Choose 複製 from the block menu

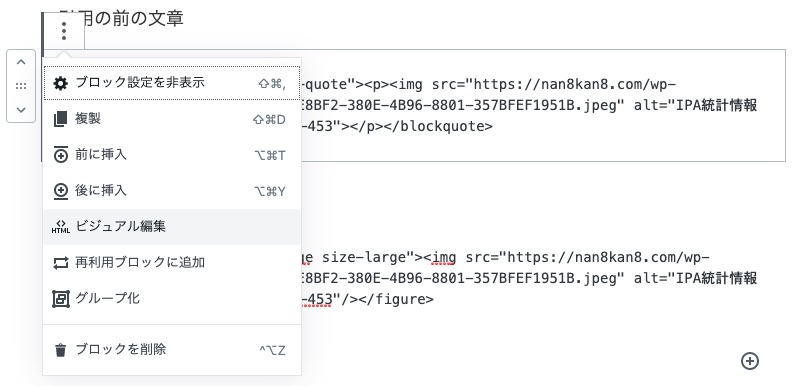(172, 119)
